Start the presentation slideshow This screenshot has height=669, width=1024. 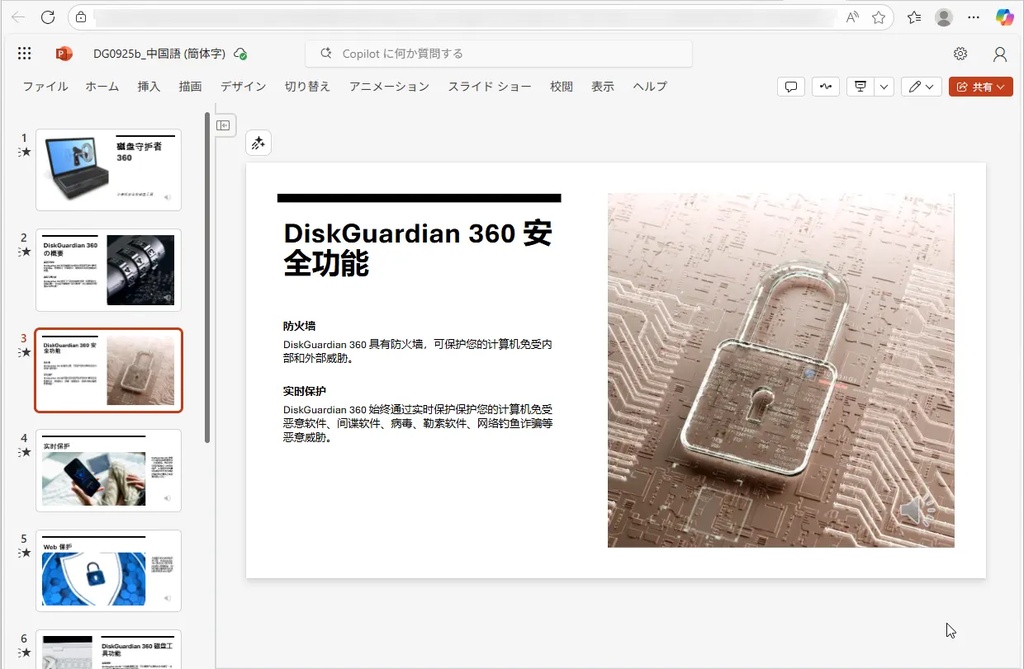(x=860, y=86)
